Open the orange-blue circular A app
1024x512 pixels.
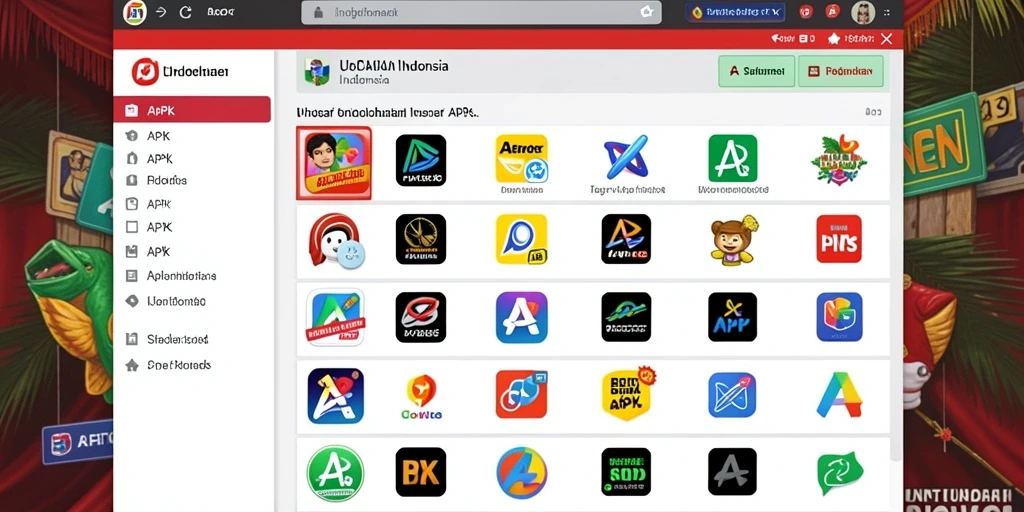click(x=521, y=473)
